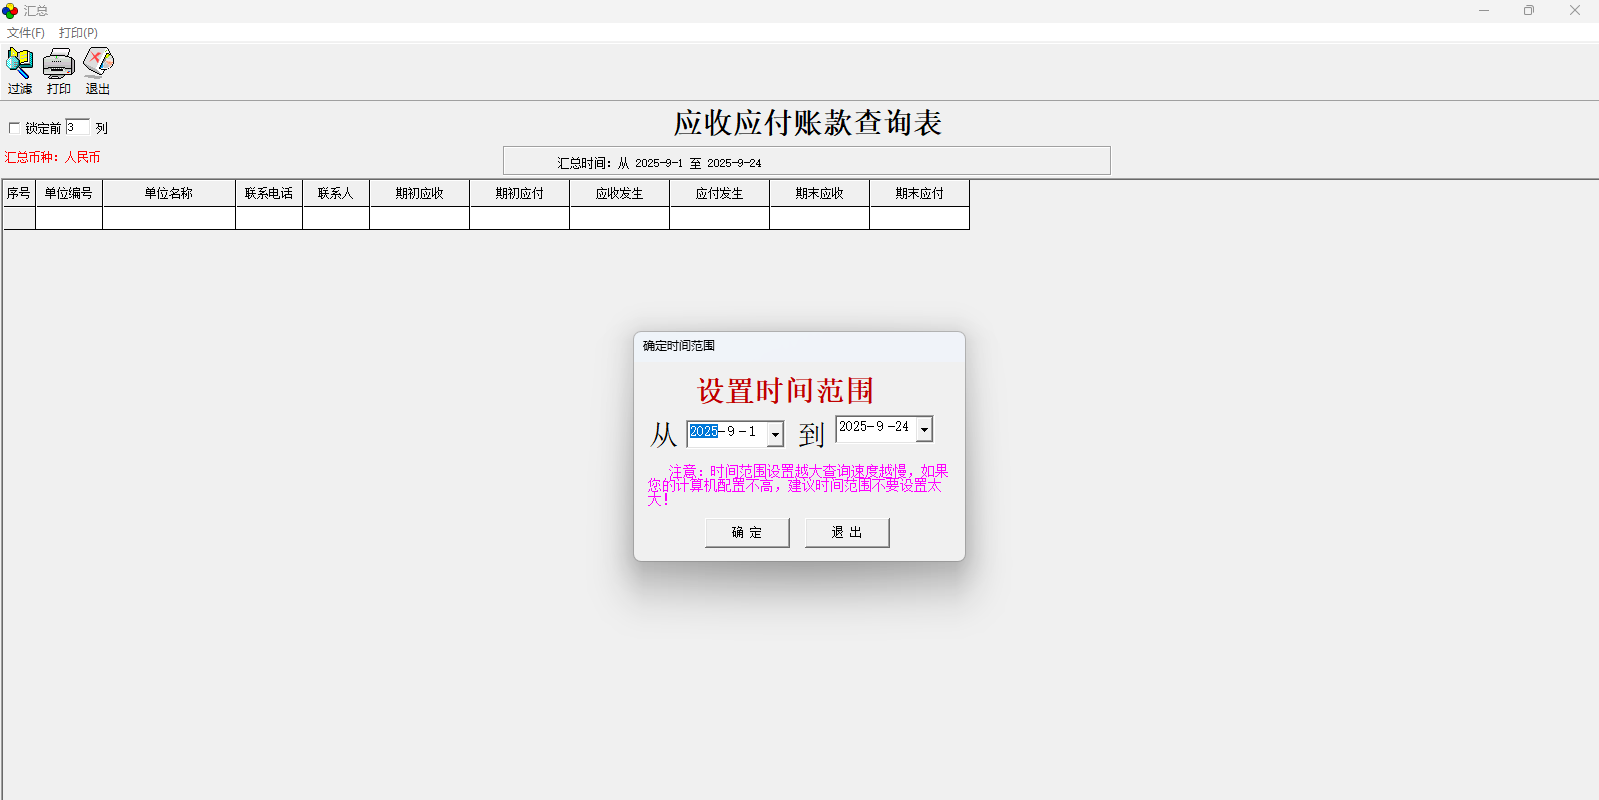
Task: Click the 单位名称 column header
Action: [168, 193]
